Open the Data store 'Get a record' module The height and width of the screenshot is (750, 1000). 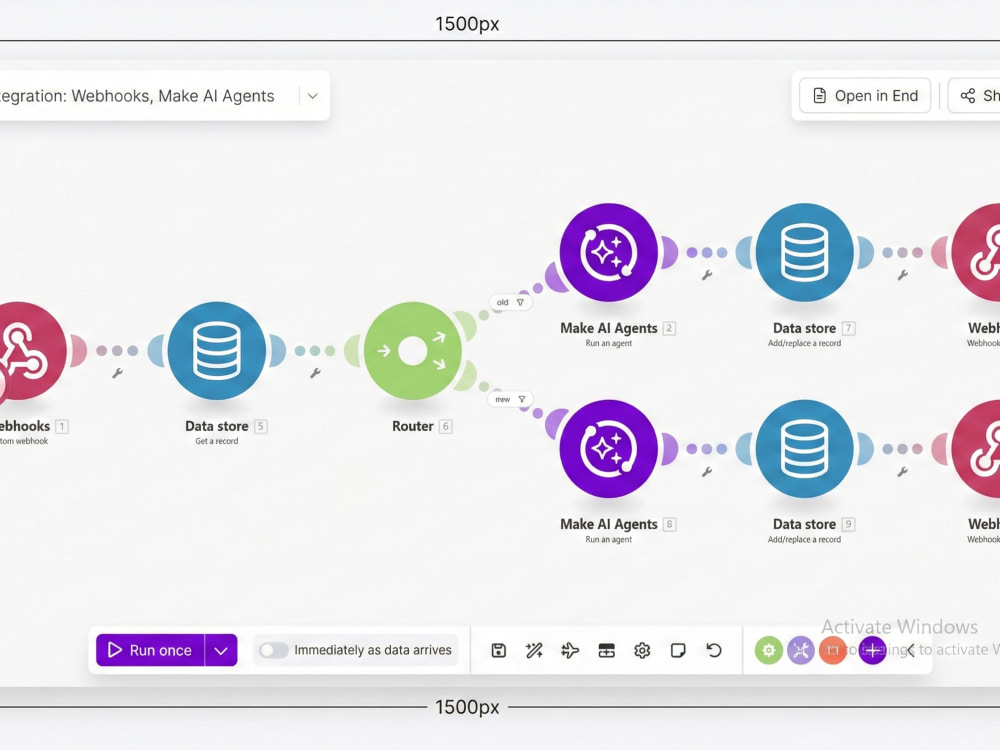[x=217, y=351]
